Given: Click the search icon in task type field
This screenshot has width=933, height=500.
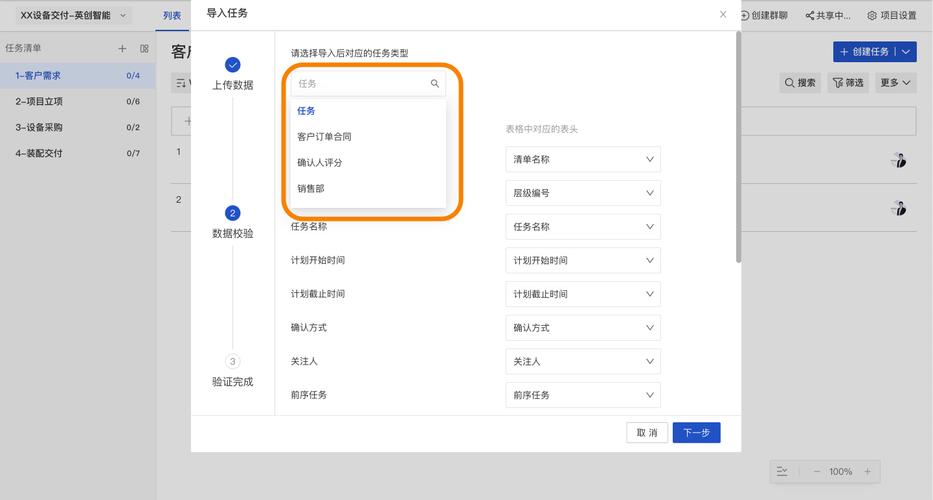Looking at the screenshot, I should [435, 84].
